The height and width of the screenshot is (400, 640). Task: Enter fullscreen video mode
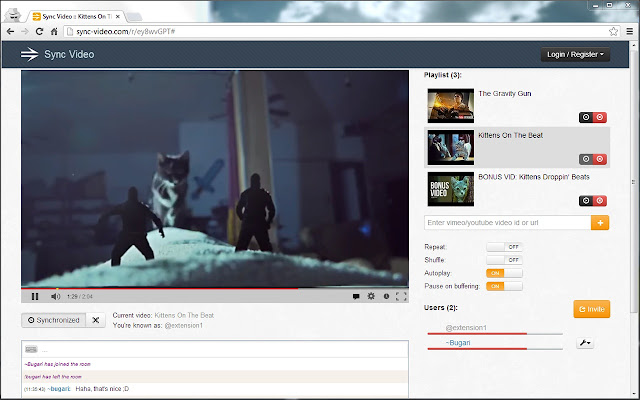[x=401, y=297]
